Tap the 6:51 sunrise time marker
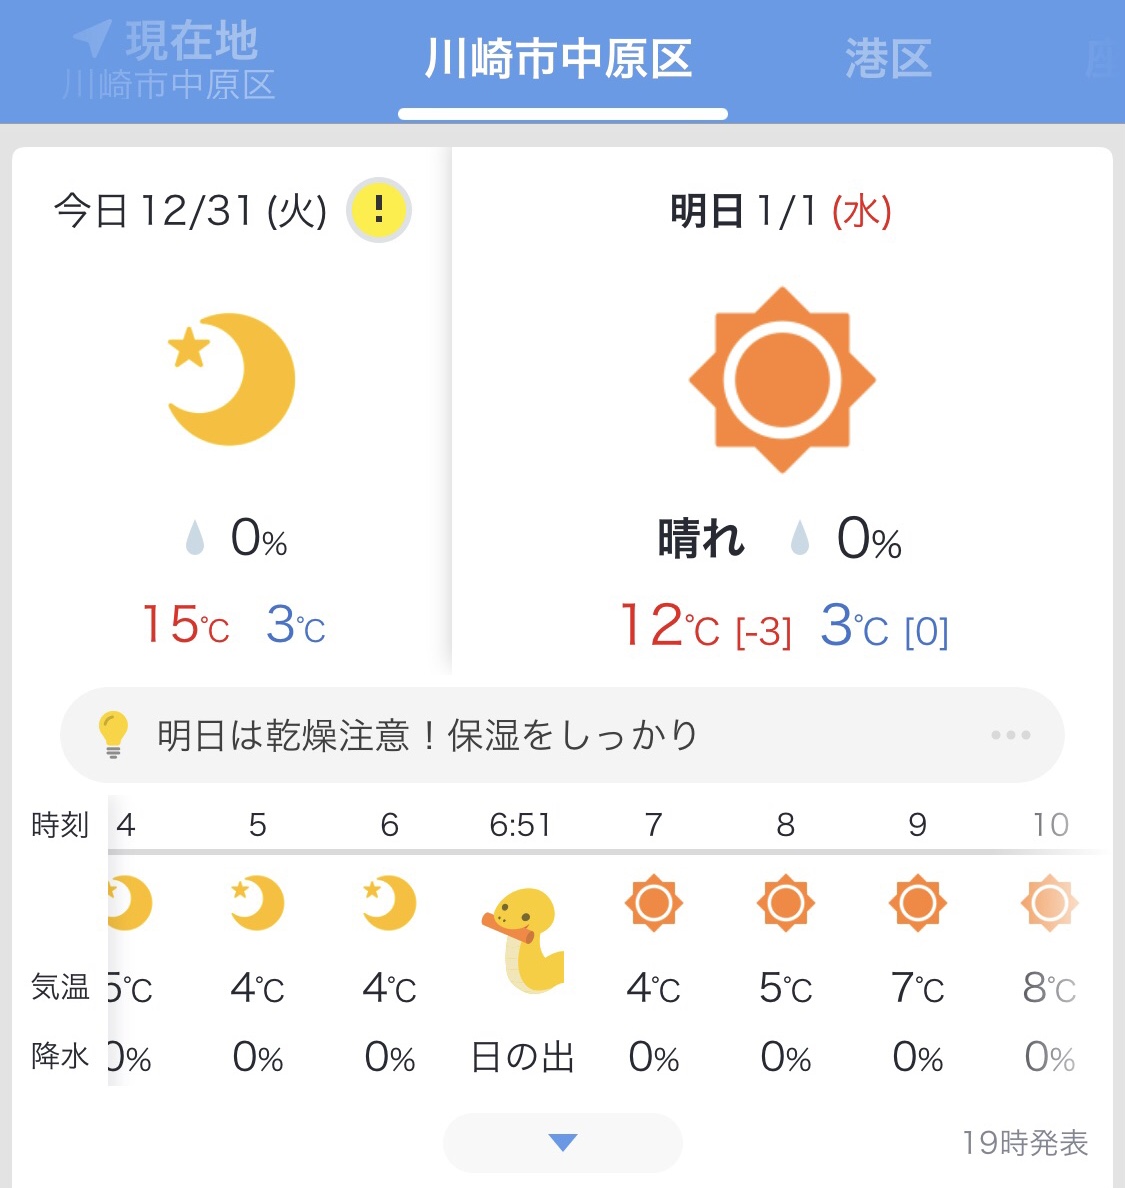 tap(520, 824)
